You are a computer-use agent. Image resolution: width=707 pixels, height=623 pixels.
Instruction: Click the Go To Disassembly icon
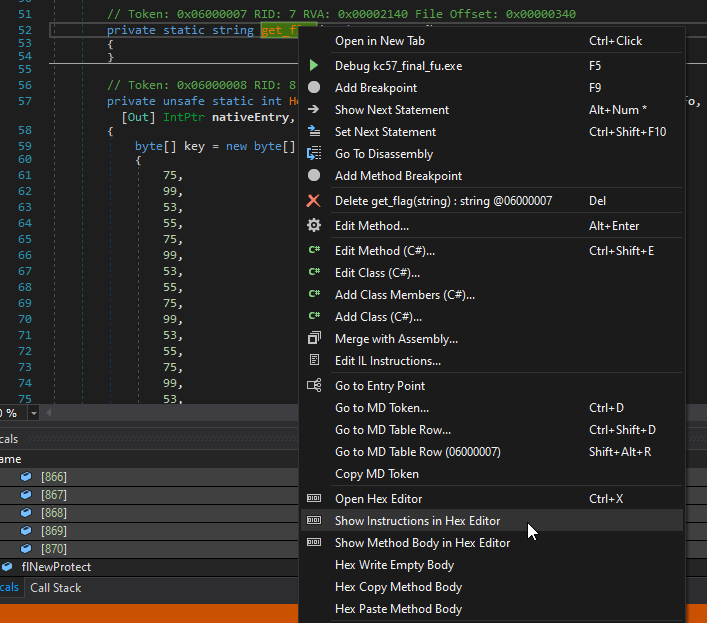pyautogui.click(x=314, y=154)
